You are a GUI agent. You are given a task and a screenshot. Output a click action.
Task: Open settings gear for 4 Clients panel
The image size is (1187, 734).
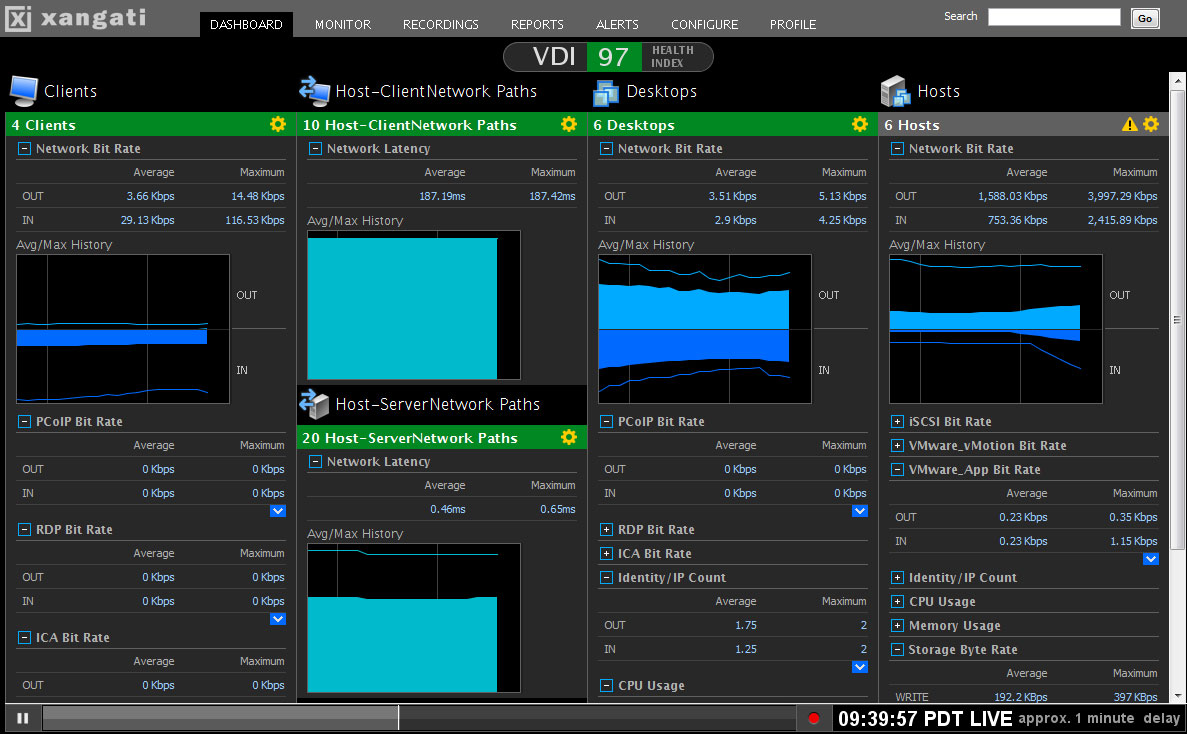tap(278, 124)
